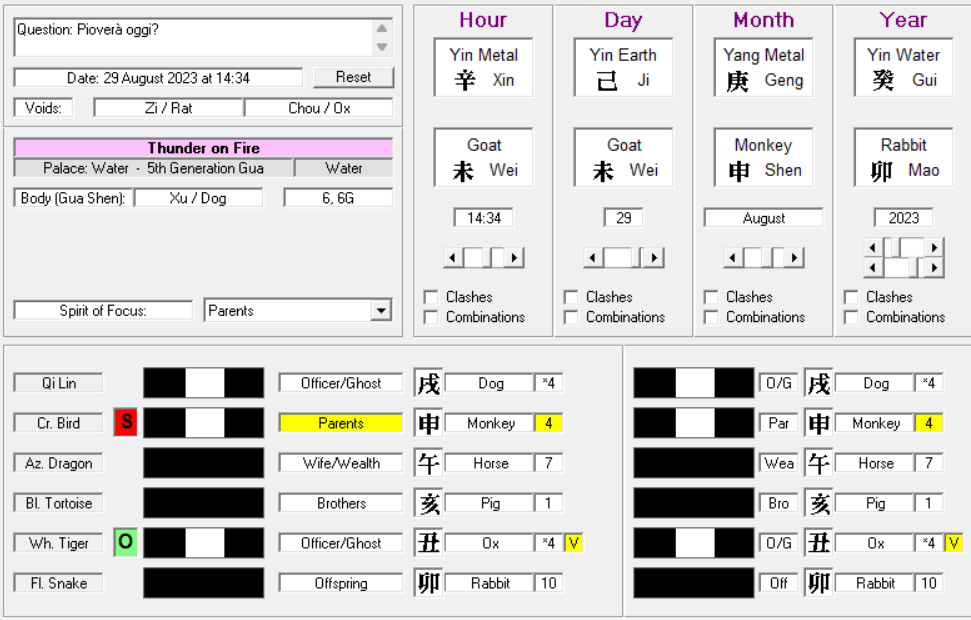Move the Day slider left arrow
The image size is (971, 620).
click(x=593, y=258)
